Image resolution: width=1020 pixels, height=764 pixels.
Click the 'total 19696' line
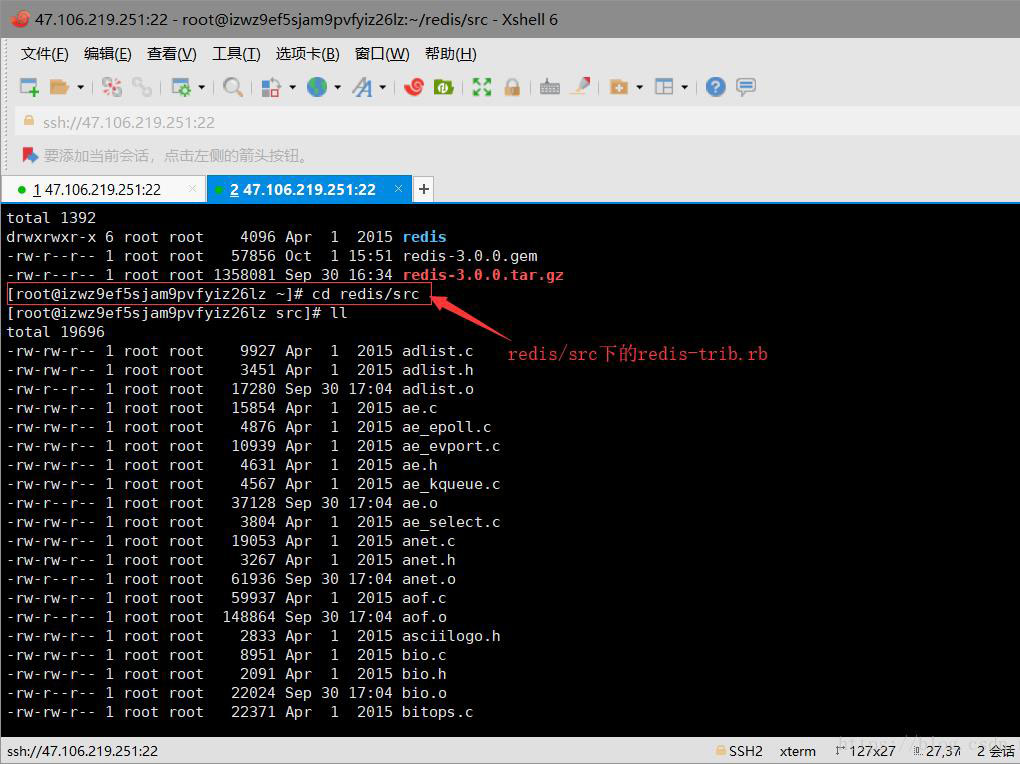click(55, 332)
